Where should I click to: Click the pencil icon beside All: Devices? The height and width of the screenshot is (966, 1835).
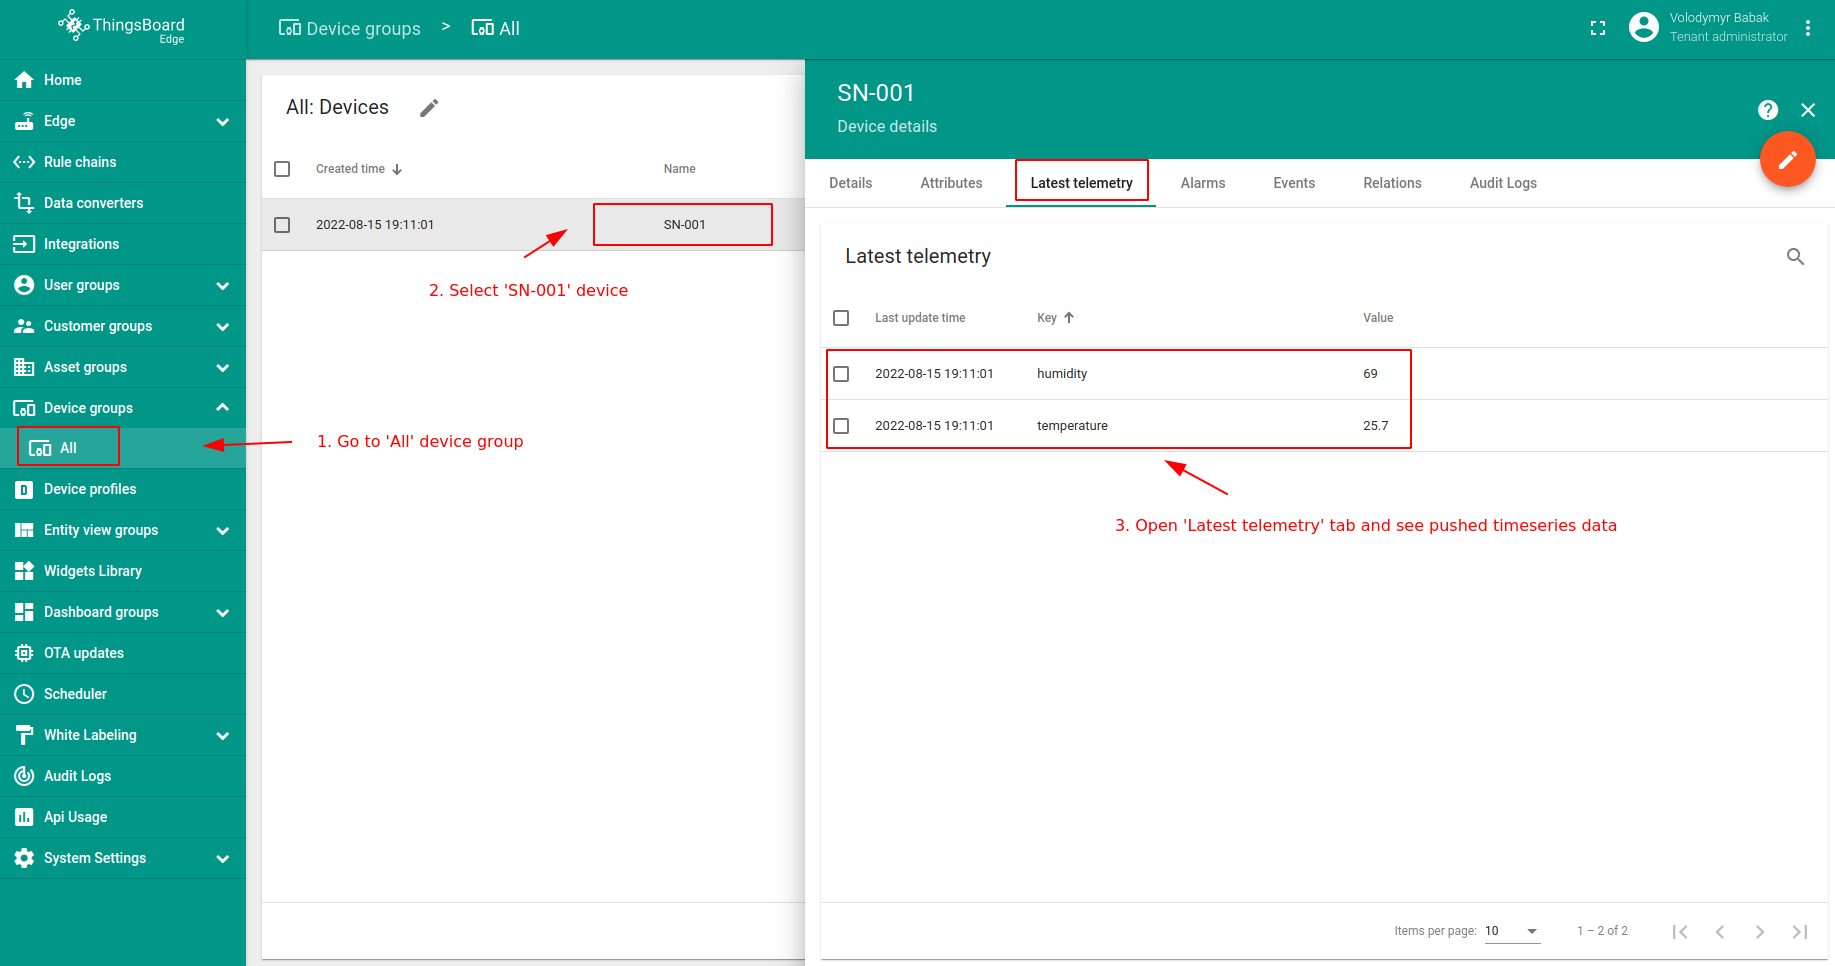(429, 108)
